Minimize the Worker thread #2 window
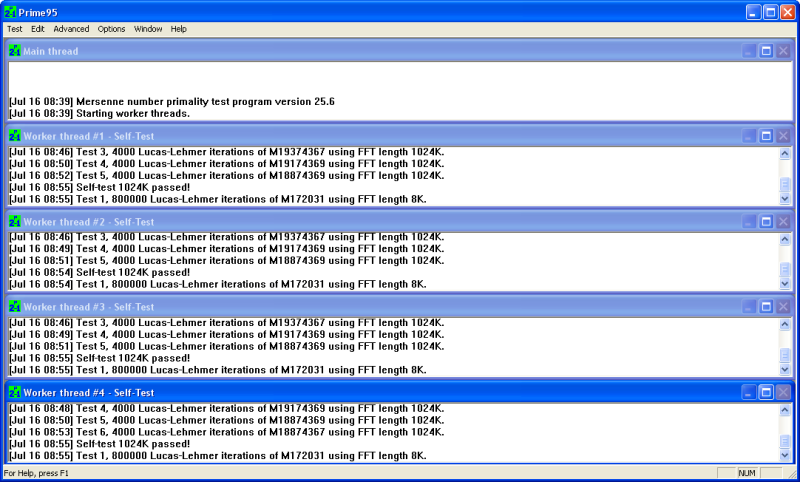 click(x=749, y=222)
